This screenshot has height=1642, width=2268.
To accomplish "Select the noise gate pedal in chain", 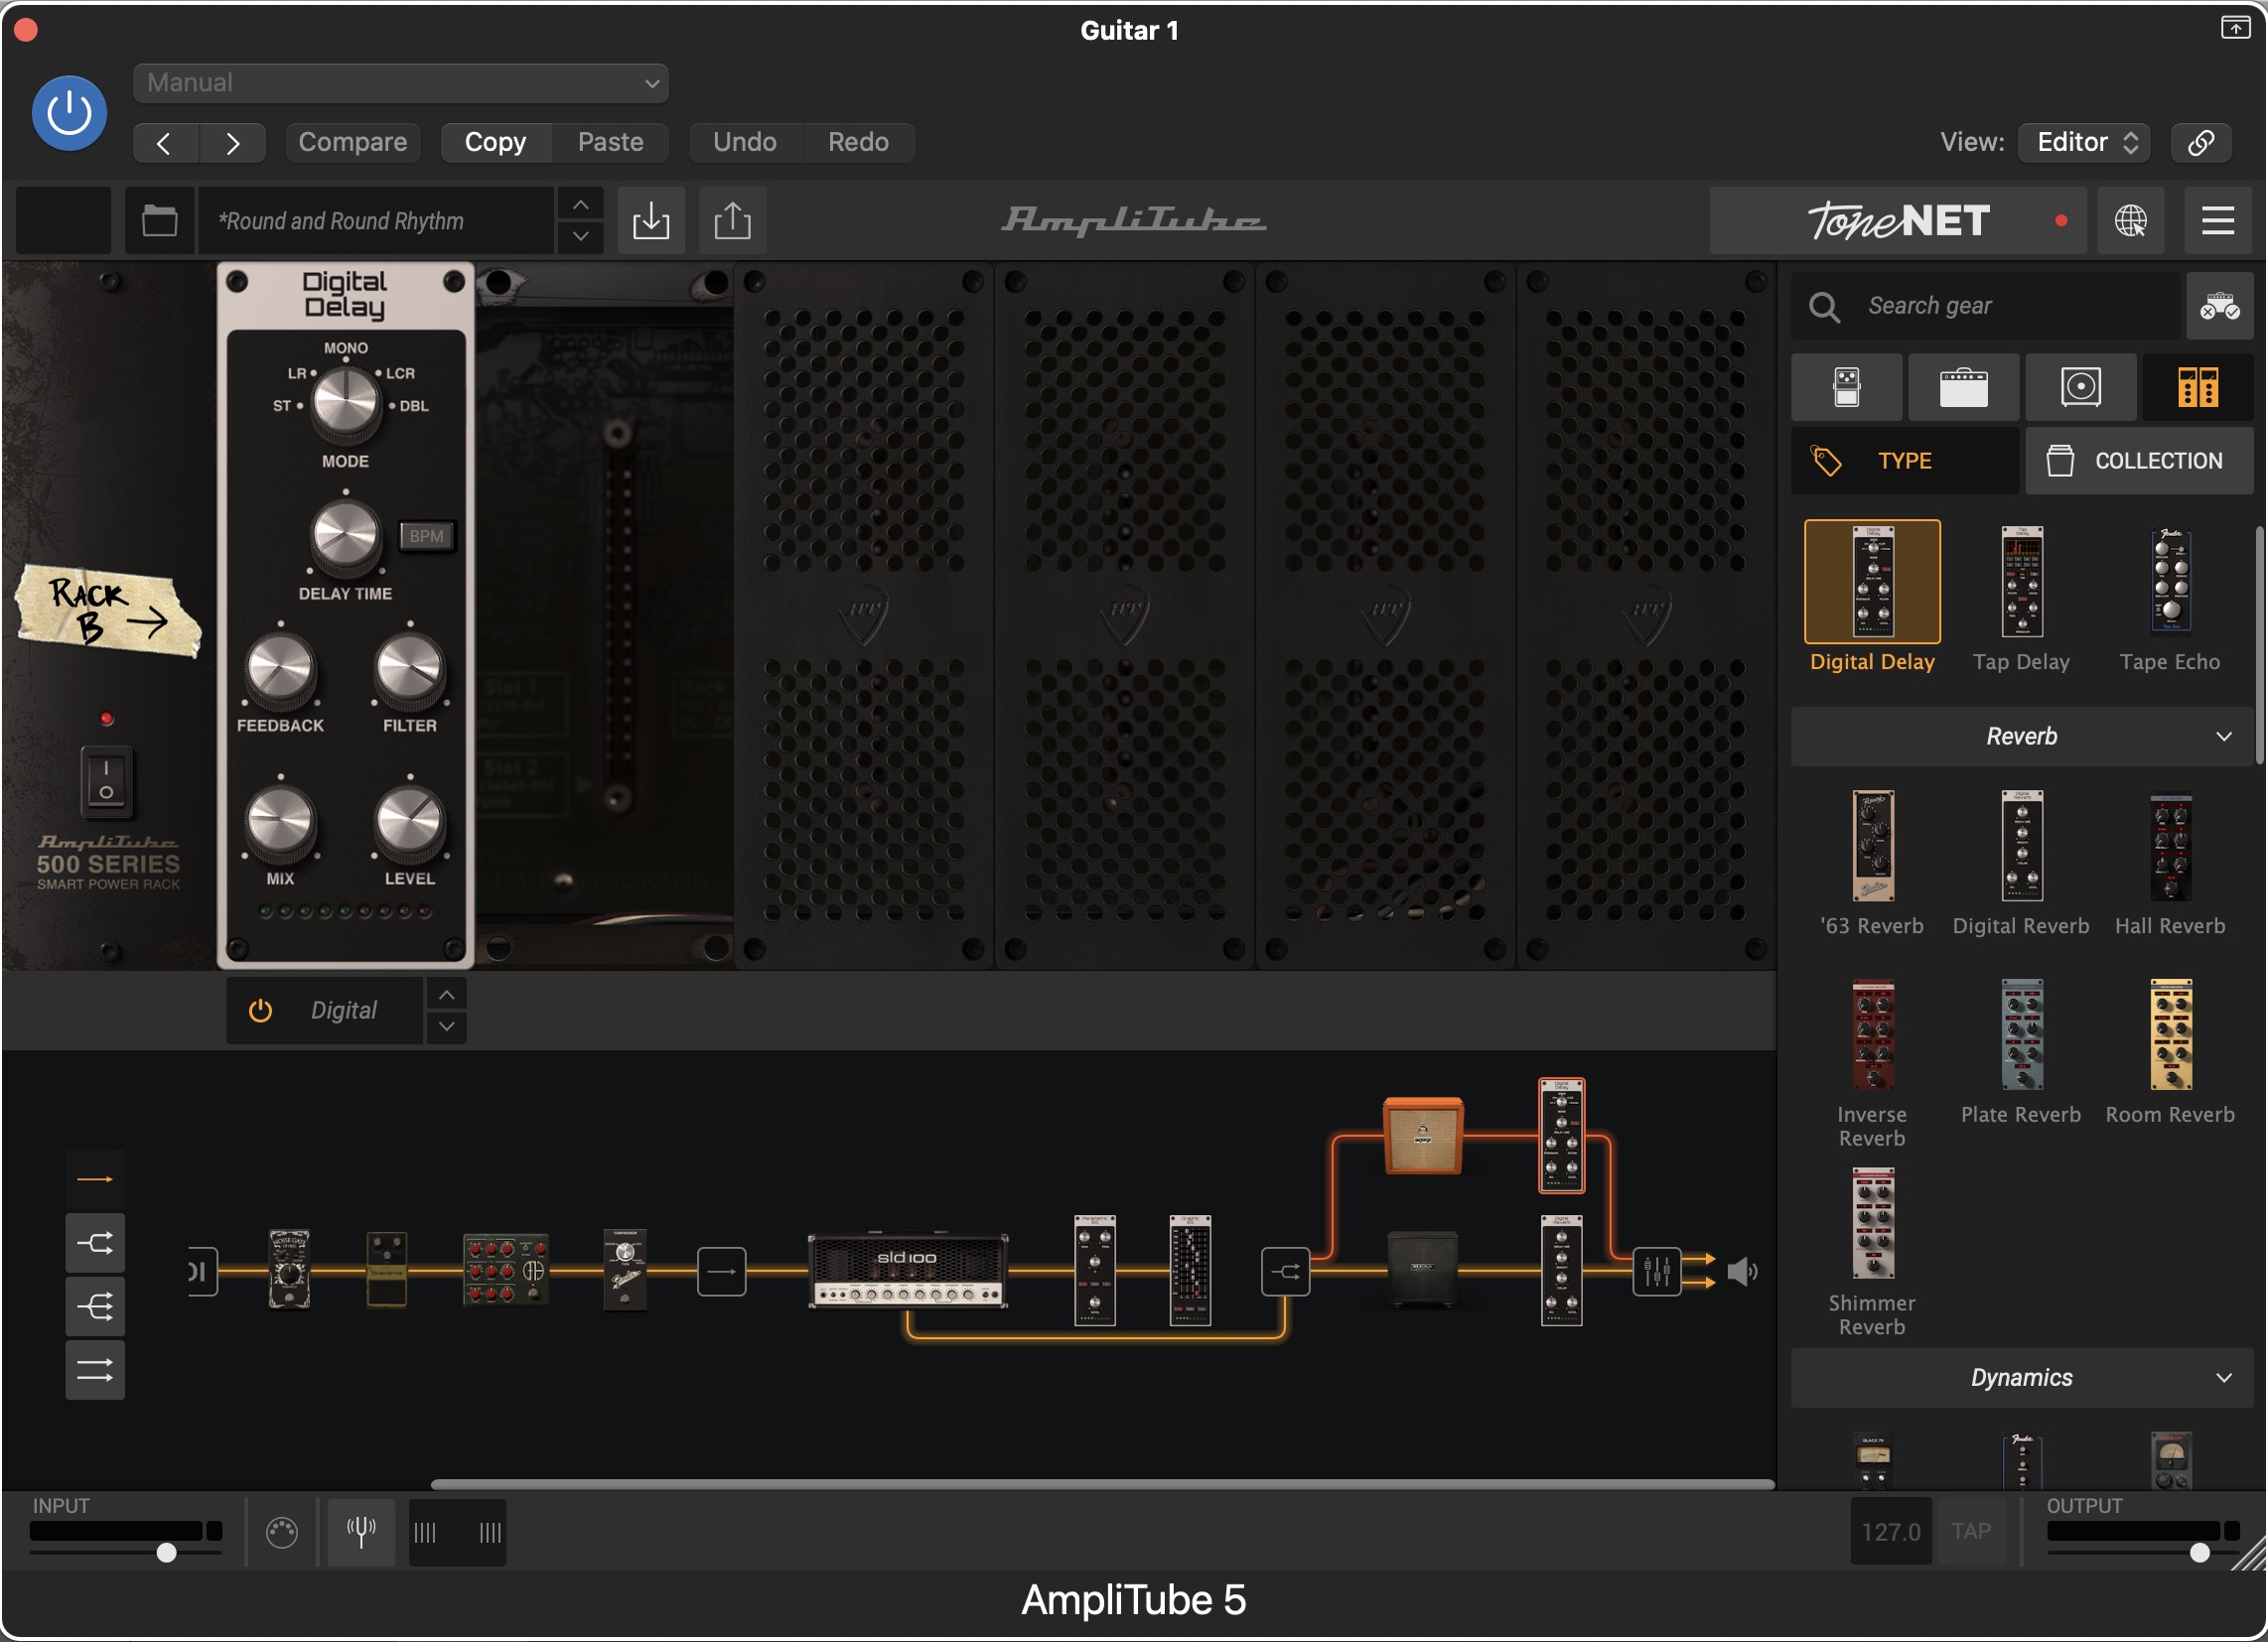I will click(x=289, y=1270).
